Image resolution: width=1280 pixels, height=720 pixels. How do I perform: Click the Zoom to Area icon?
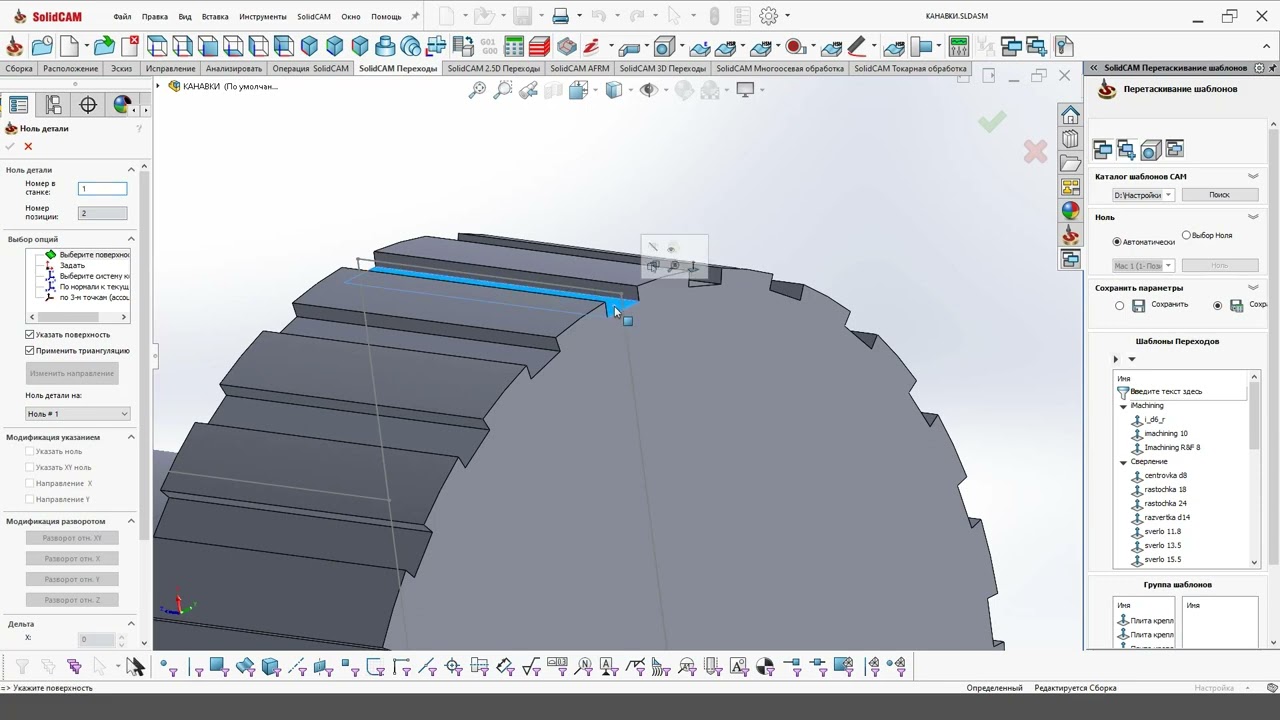point(503,90)
